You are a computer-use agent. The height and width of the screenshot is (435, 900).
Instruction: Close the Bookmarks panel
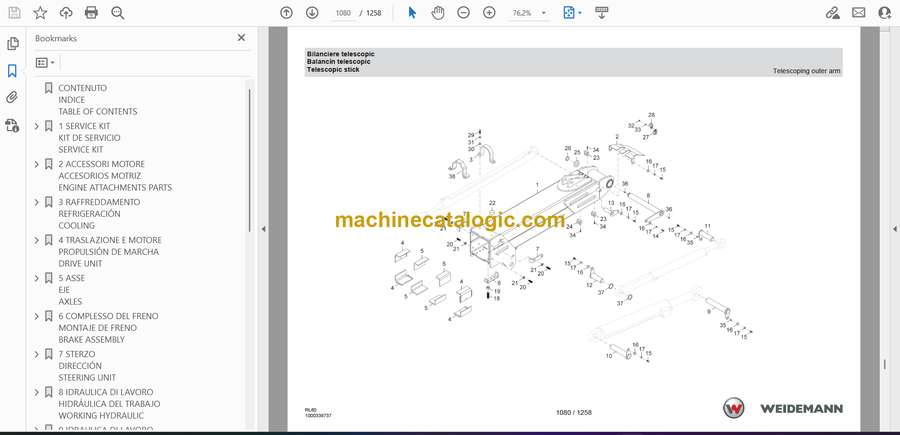(241, 37)
